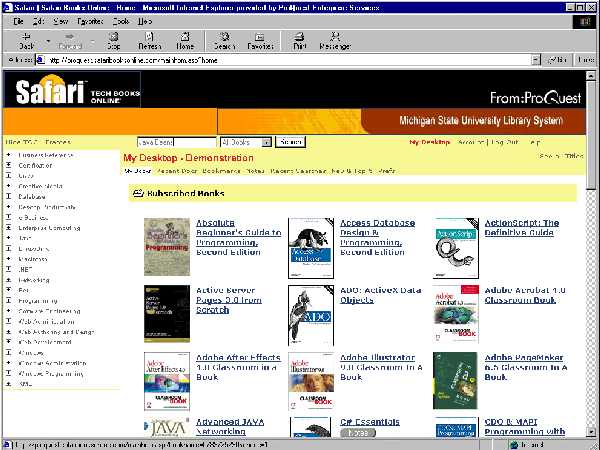Switch to the New & Top 5 tab
The width and height of the screenshot is (600, 450).
(352, 171)
